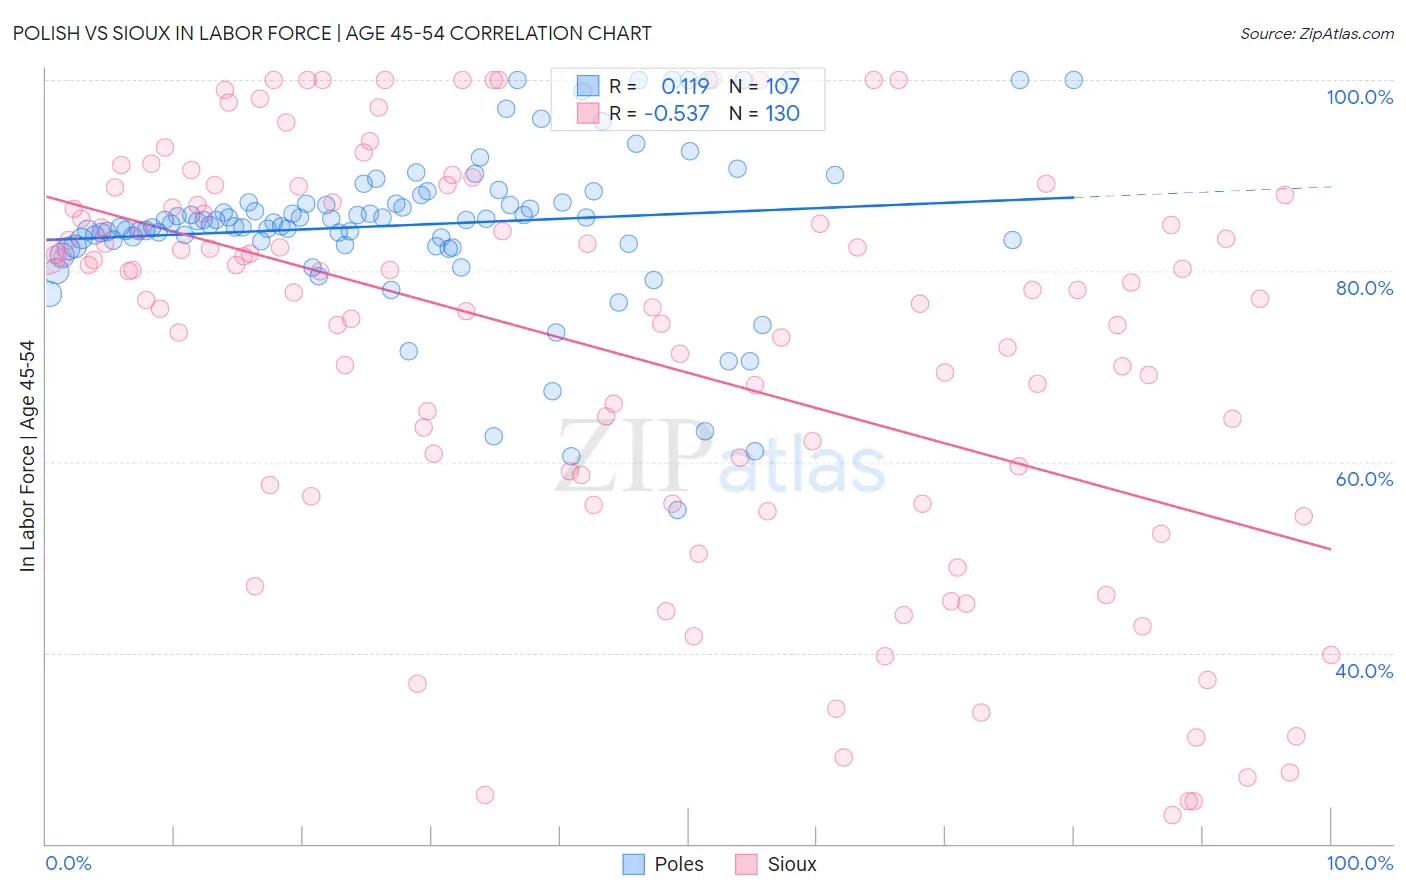Image resolution: width=1406 pixels, height=892 pixels.
Task: Click the chart title text
Action: (x=332, y=33)
